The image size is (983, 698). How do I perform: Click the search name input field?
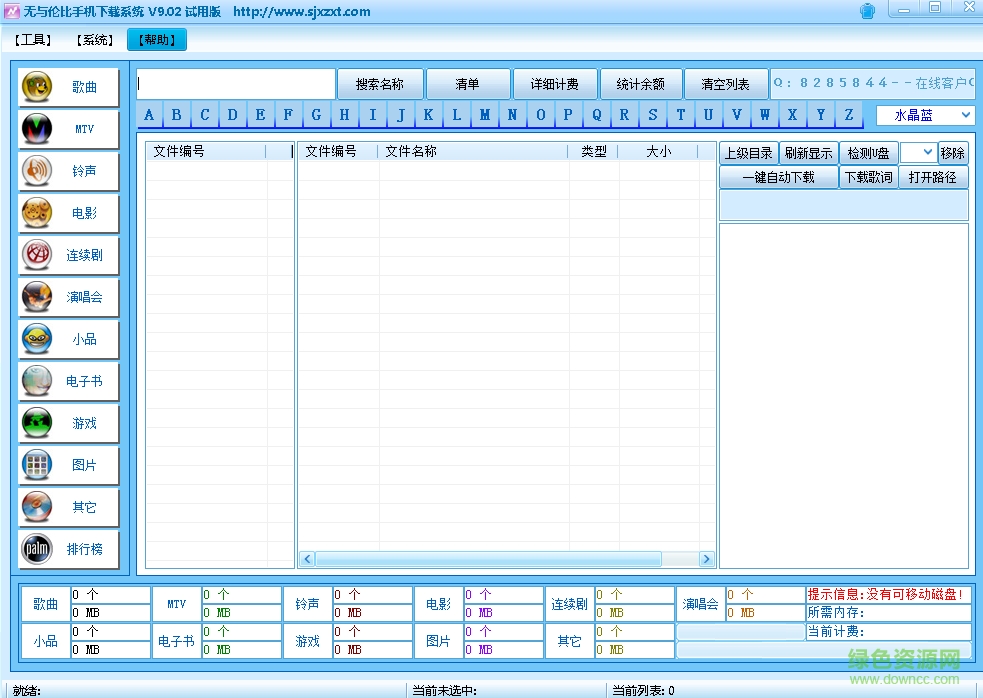(x=236, y=84)
